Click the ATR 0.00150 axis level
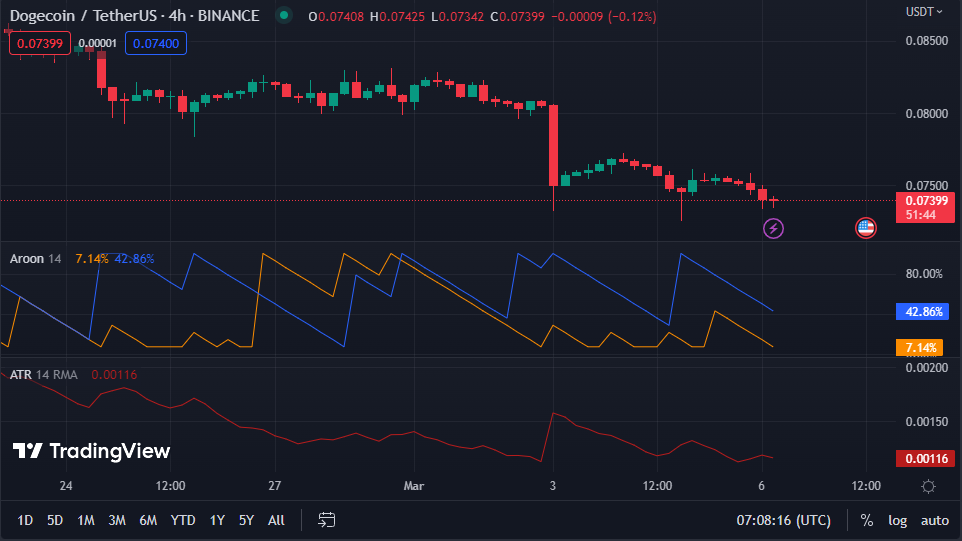962x541 pixels. tap(926, 421)
